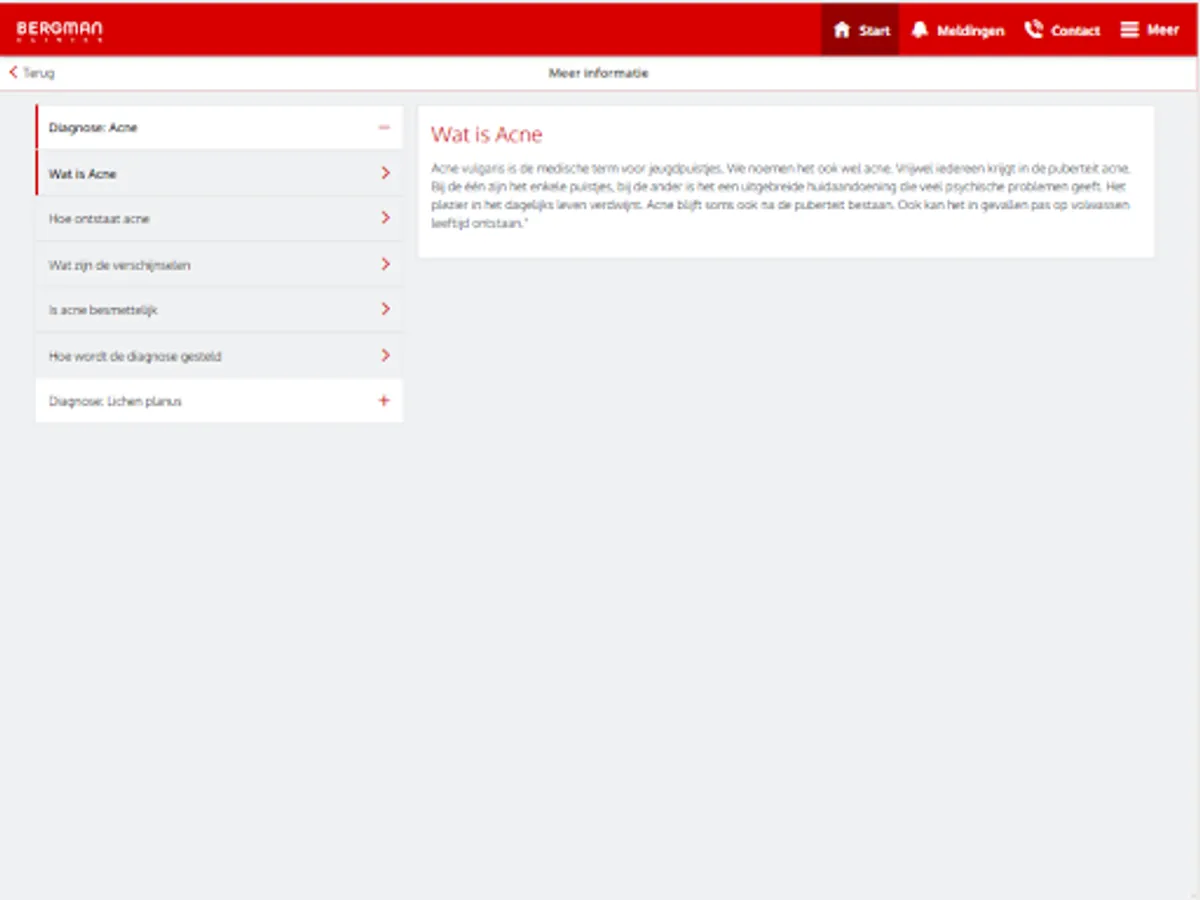The height and width of the screenshot is (900, 1200).
Task: Open the Contact label in header
Action: tap(1075, 31)
